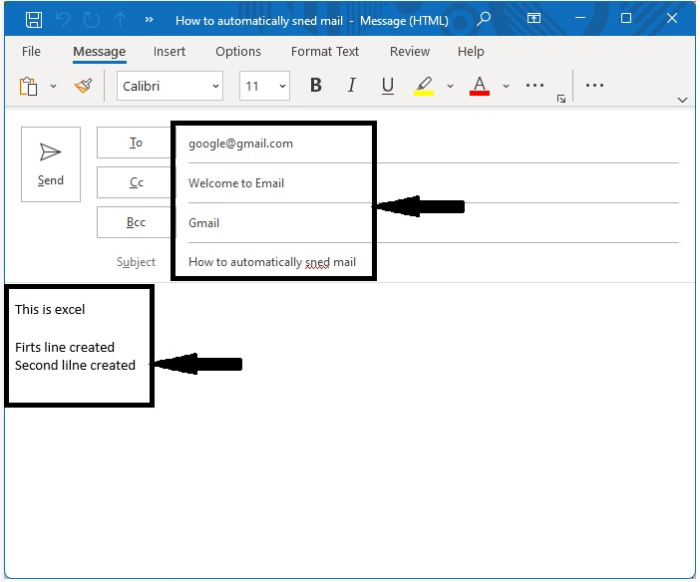700x582 pixels.
Task: Apply yellow text highlight color
Action: 424,86
